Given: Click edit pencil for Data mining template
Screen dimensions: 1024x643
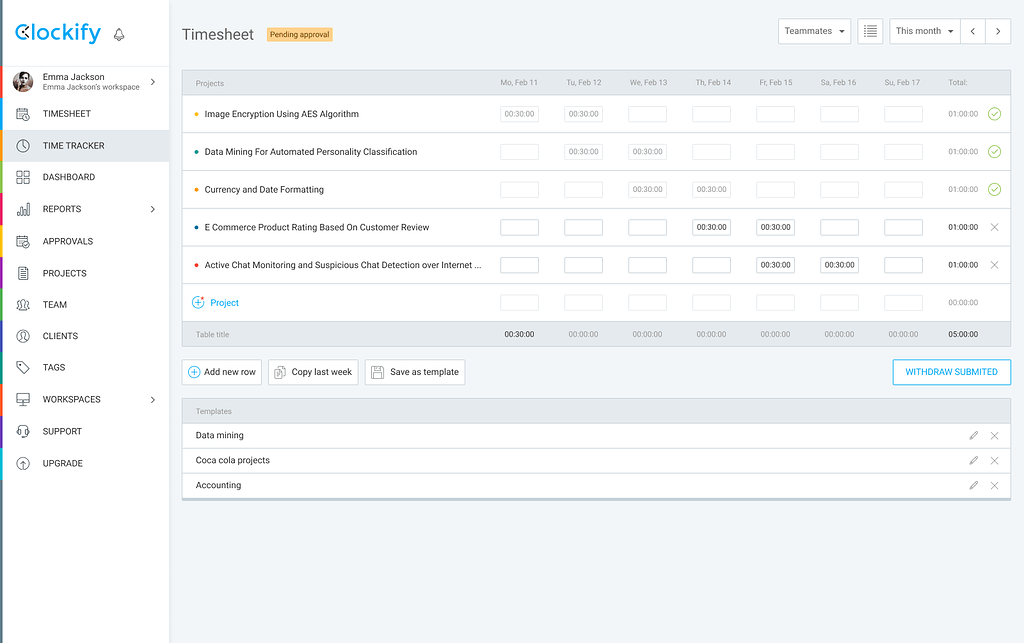Looking at the screenshot, I should [973, 436].
